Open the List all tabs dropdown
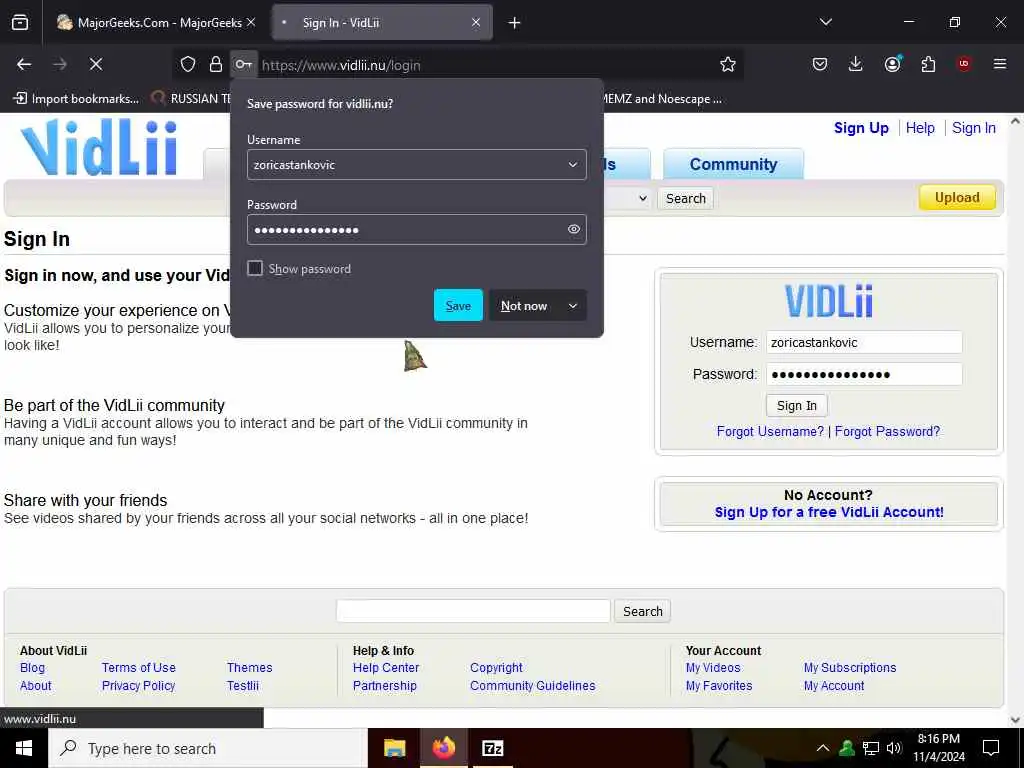1024x768 pixels. point(825,22)
